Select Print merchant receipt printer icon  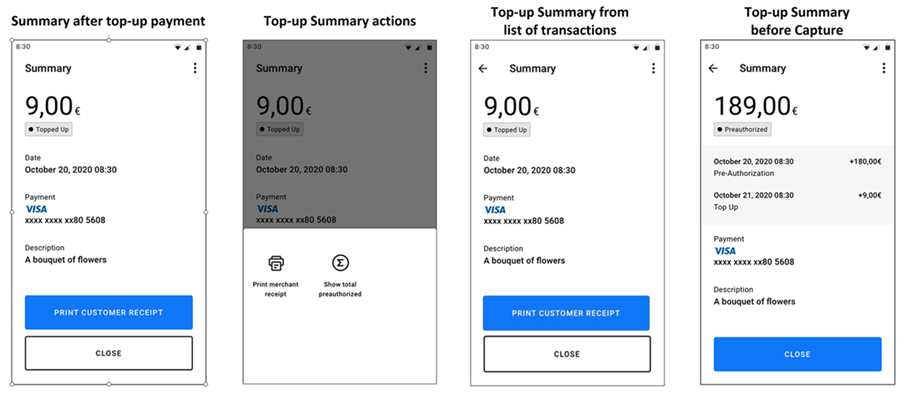[276, 263]
